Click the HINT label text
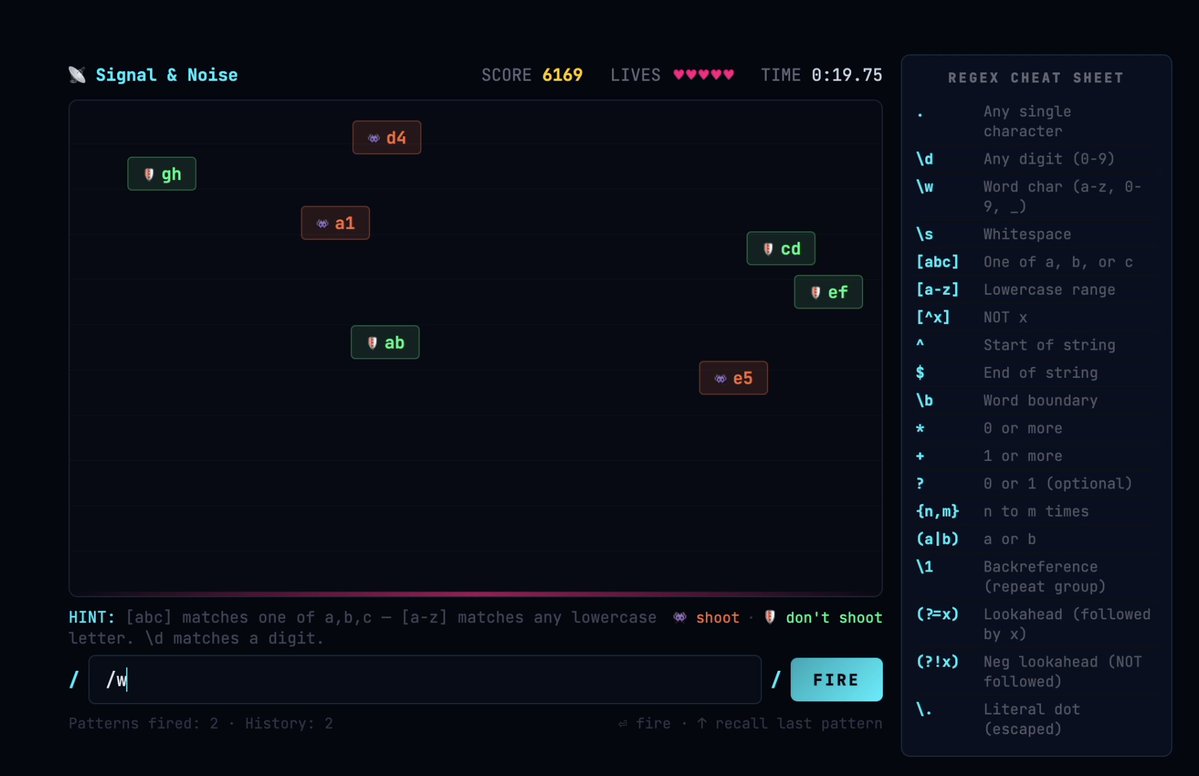The image size is (1199, 776). coord(92,617)
